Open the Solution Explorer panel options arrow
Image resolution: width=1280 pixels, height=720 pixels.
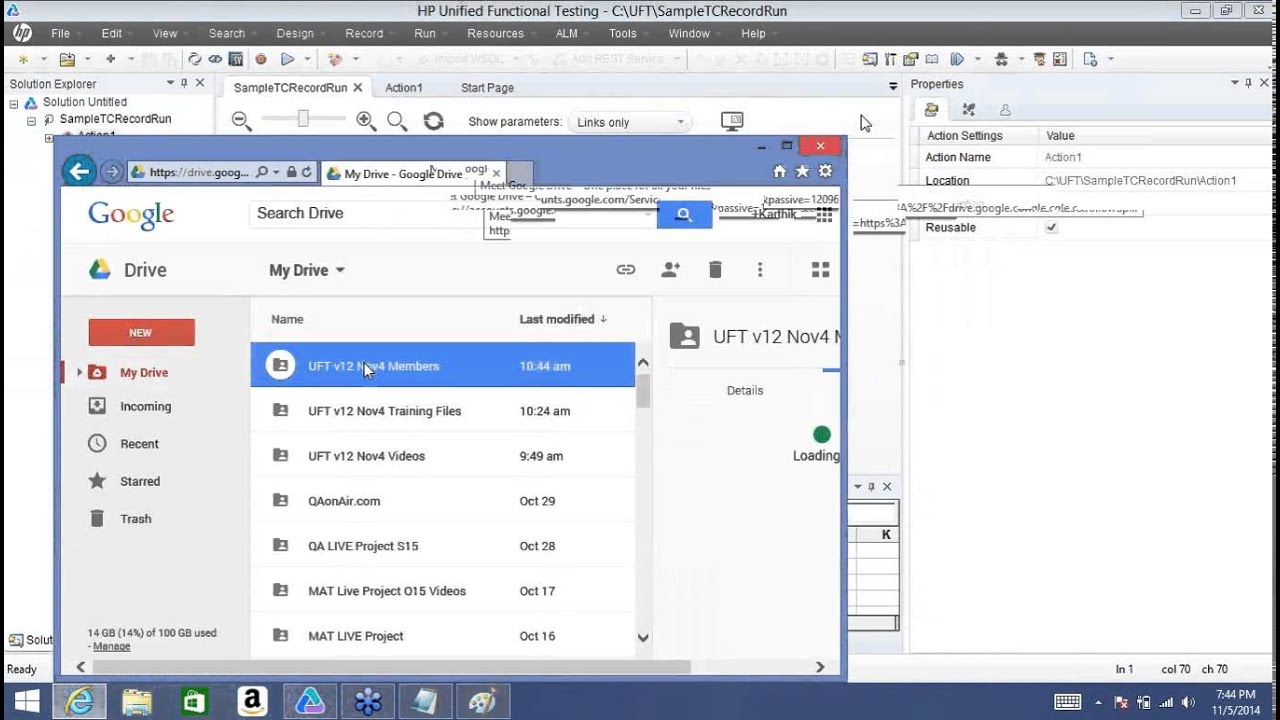coord(170,84)
